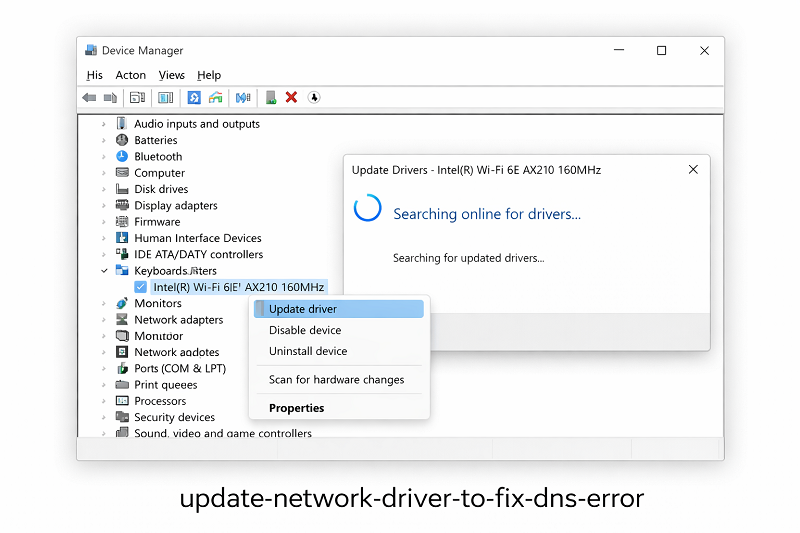Open the Views menu
800x533 pixels.
[171, 75]
